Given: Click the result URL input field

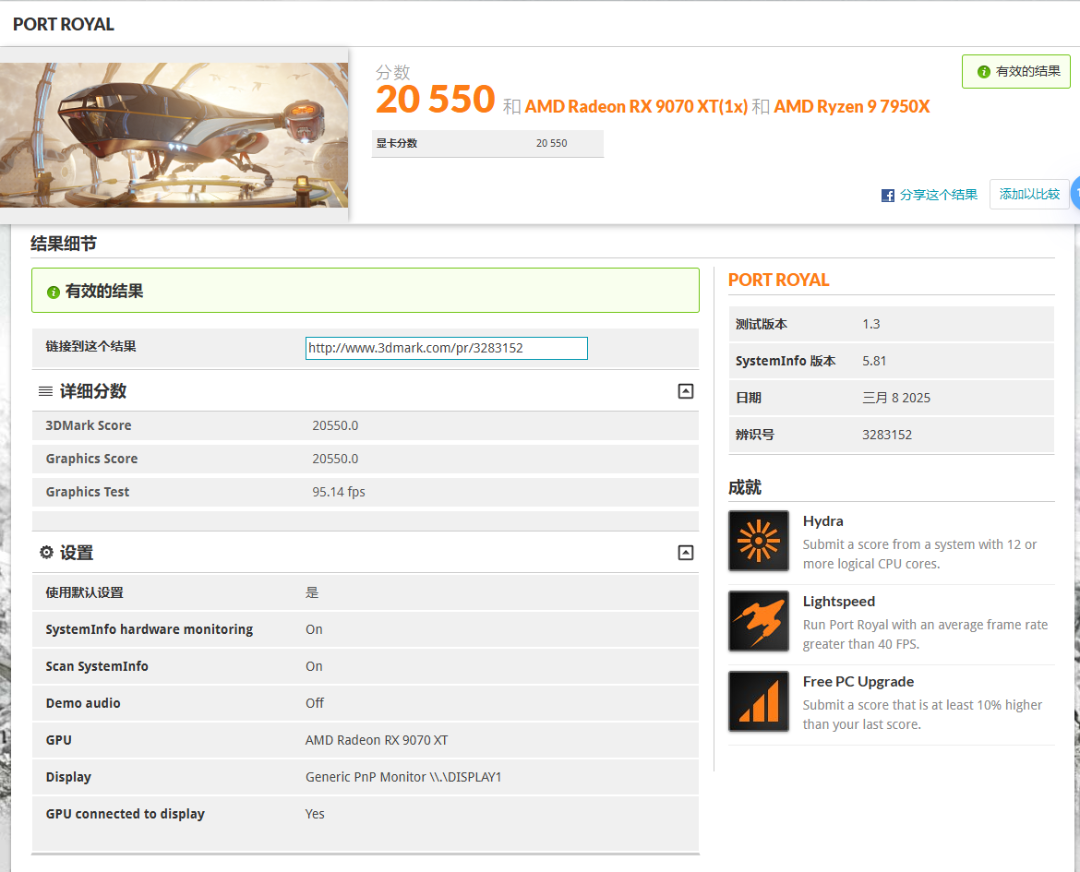Looking at the screenshot, I should pyautogui.click(x=446, y=348).
